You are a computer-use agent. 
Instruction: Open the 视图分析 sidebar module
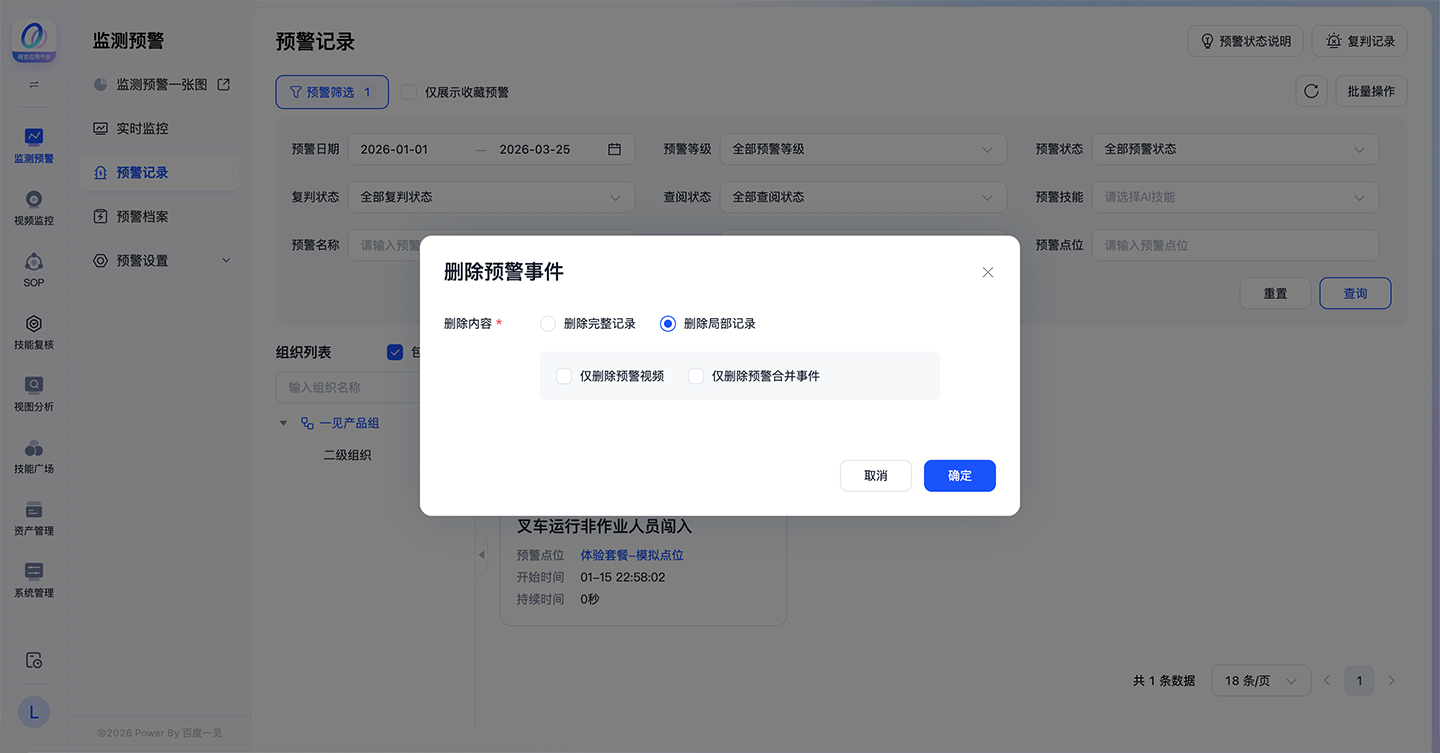tap(34, 393)
